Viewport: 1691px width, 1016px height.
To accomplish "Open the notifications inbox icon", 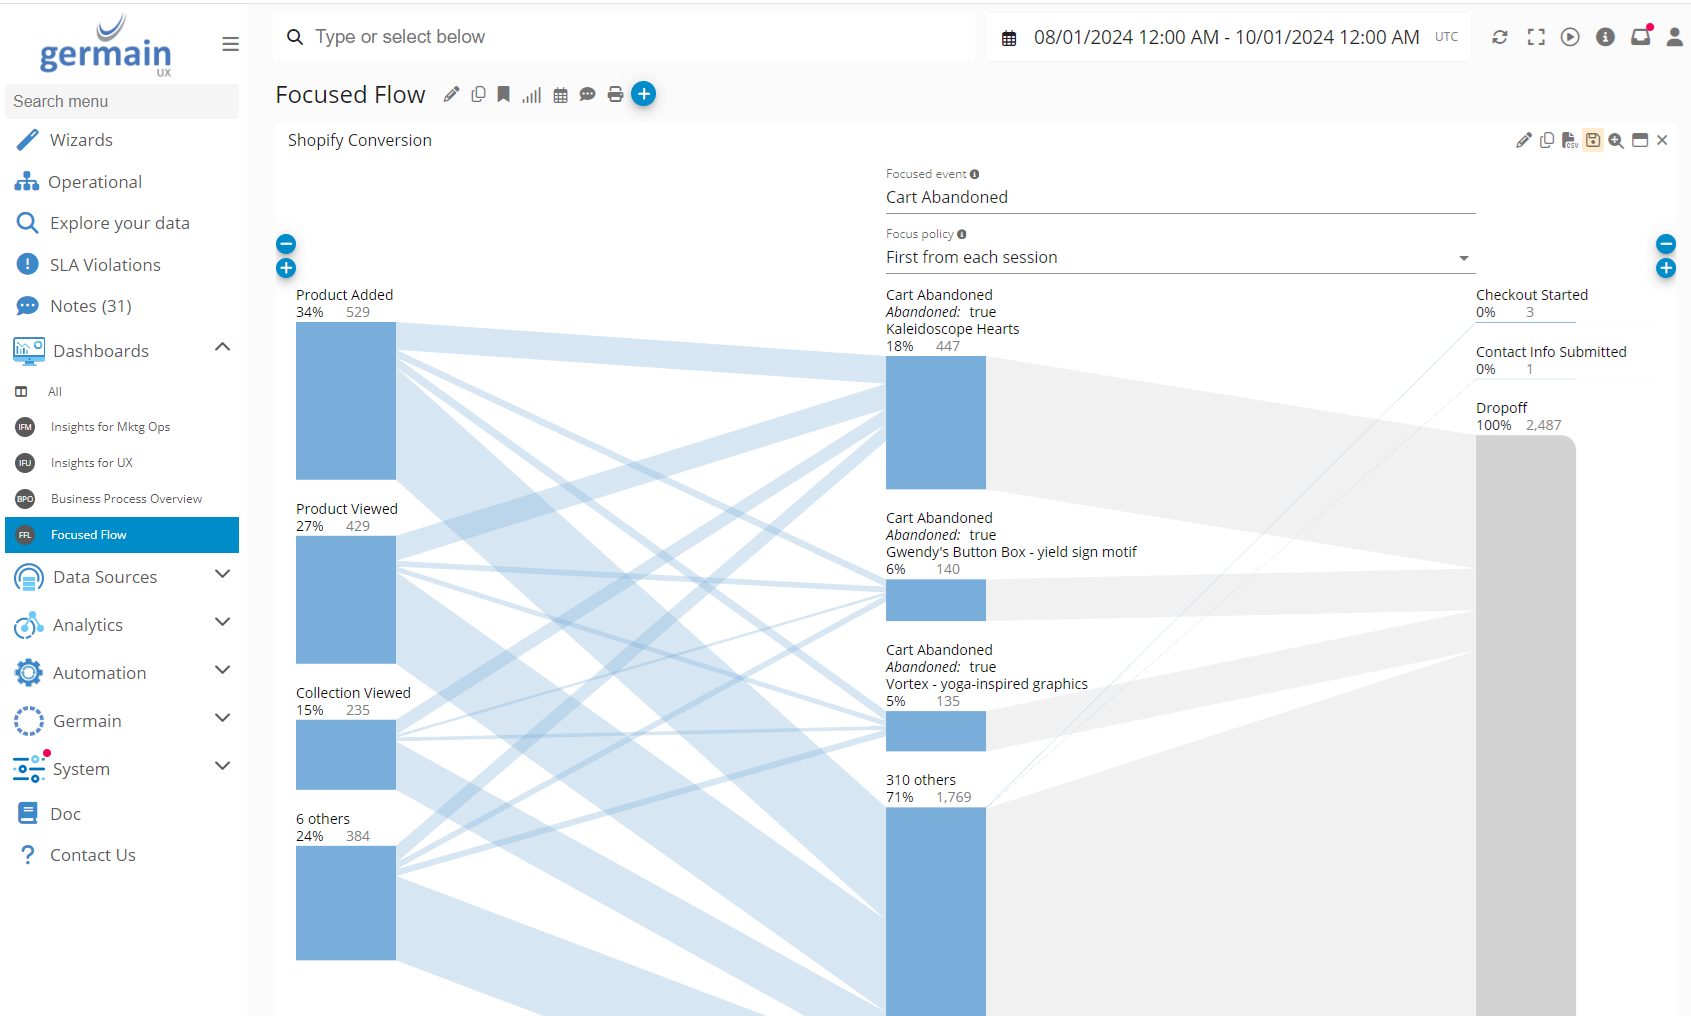I will pos(1640,37).
